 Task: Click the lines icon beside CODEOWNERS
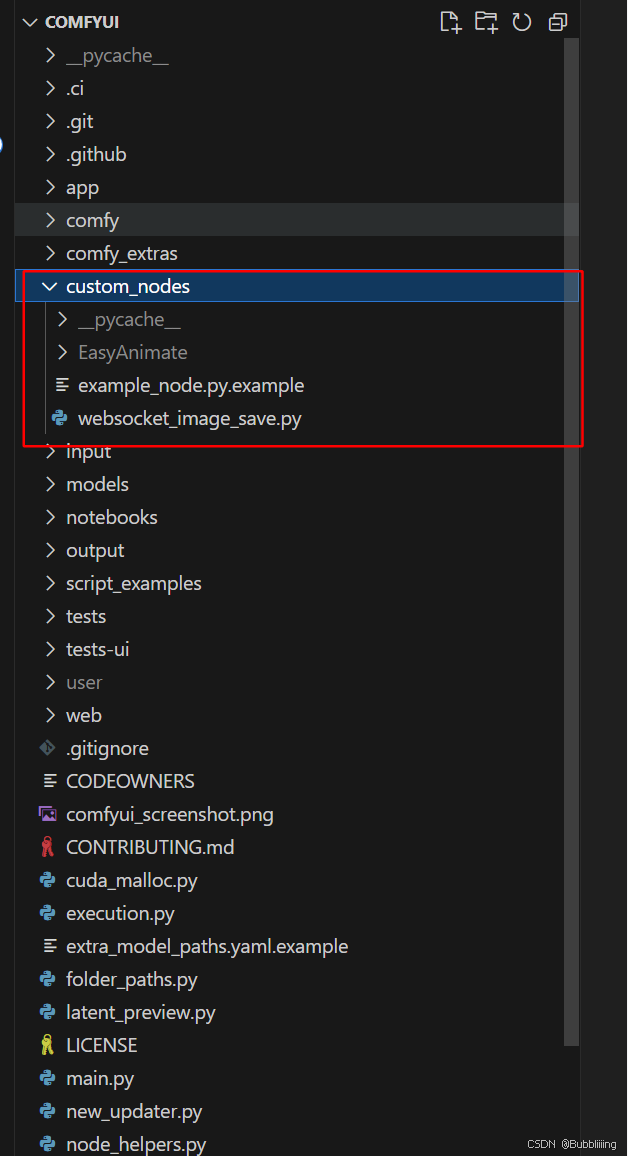[50, 781]
